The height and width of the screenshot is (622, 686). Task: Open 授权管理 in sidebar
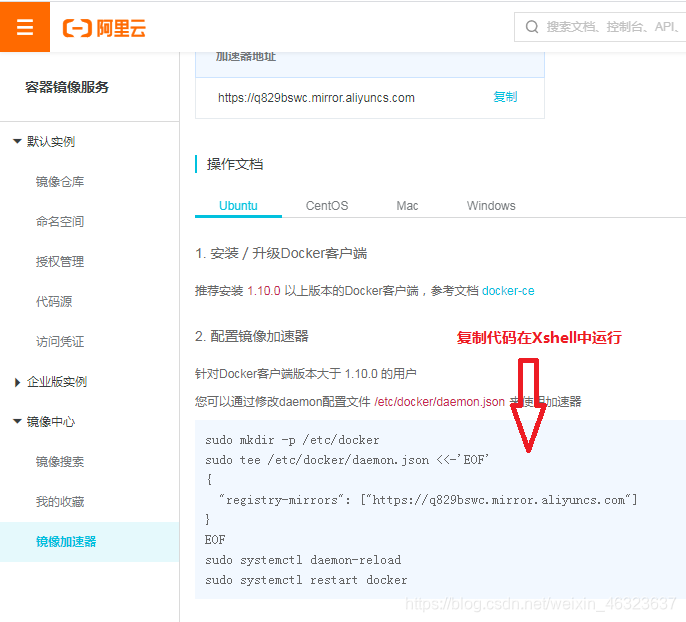[x=60, y=262]
